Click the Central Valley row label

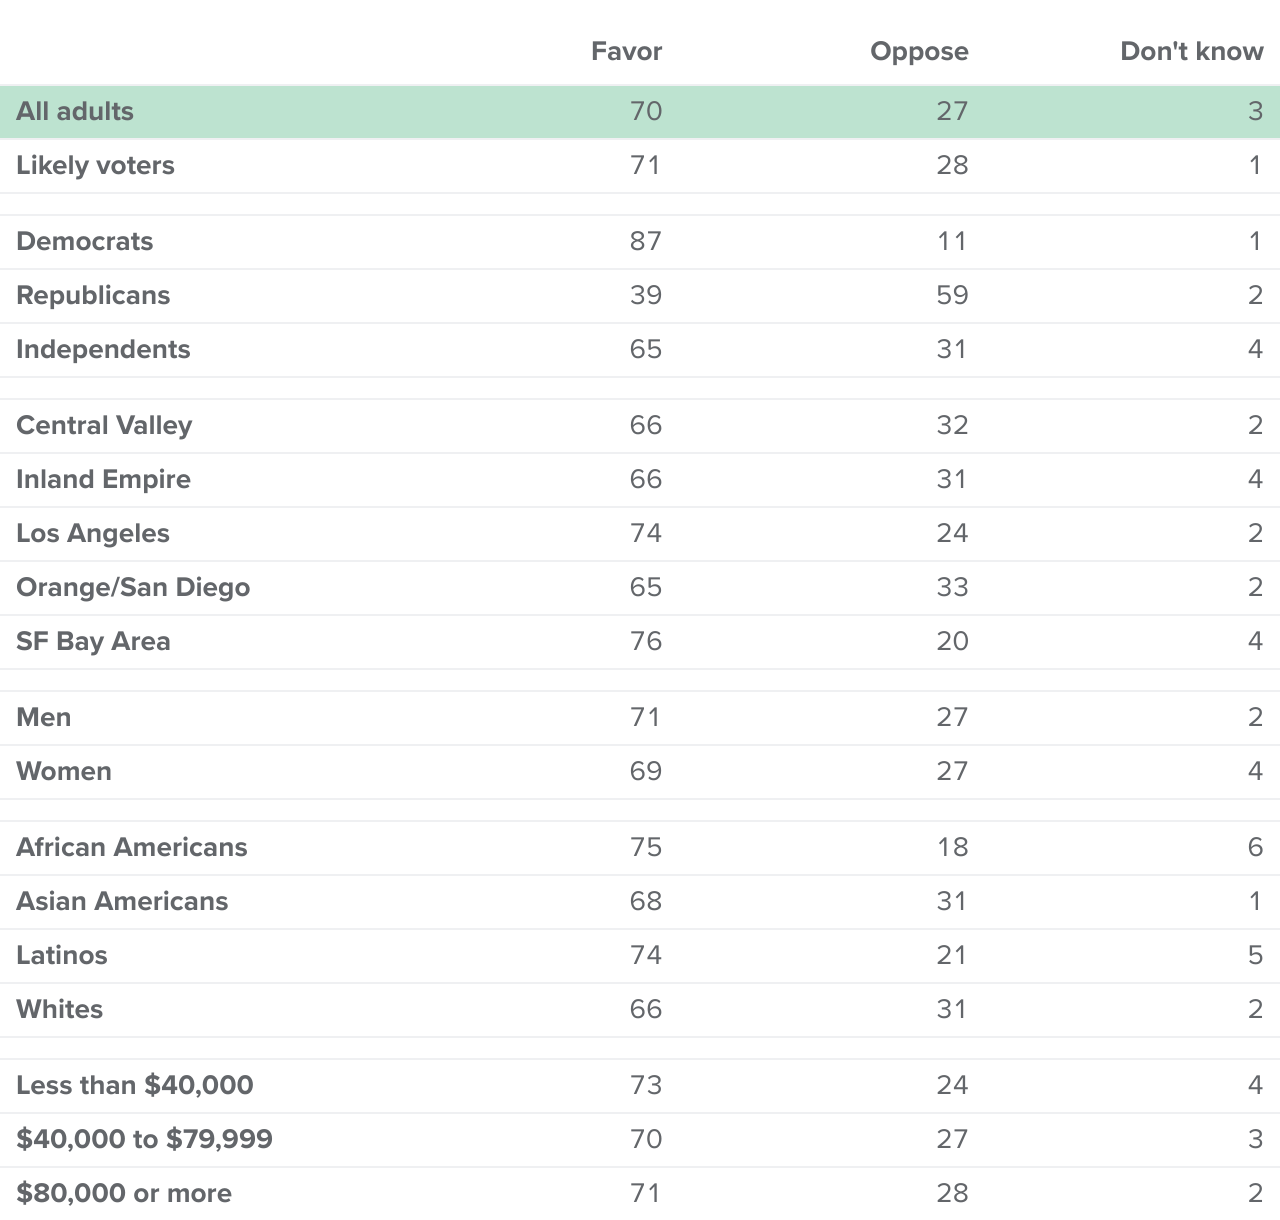click(104, 425)
